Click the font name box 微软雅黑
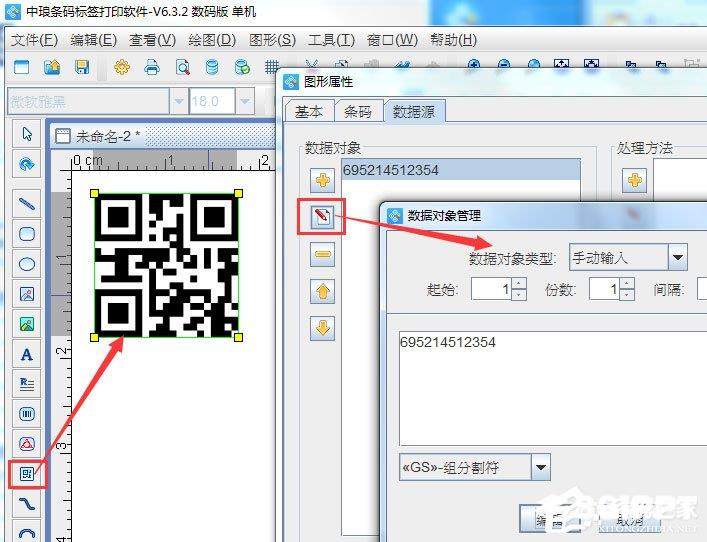Viewport: 707px width, 542px height. [88, 101]
